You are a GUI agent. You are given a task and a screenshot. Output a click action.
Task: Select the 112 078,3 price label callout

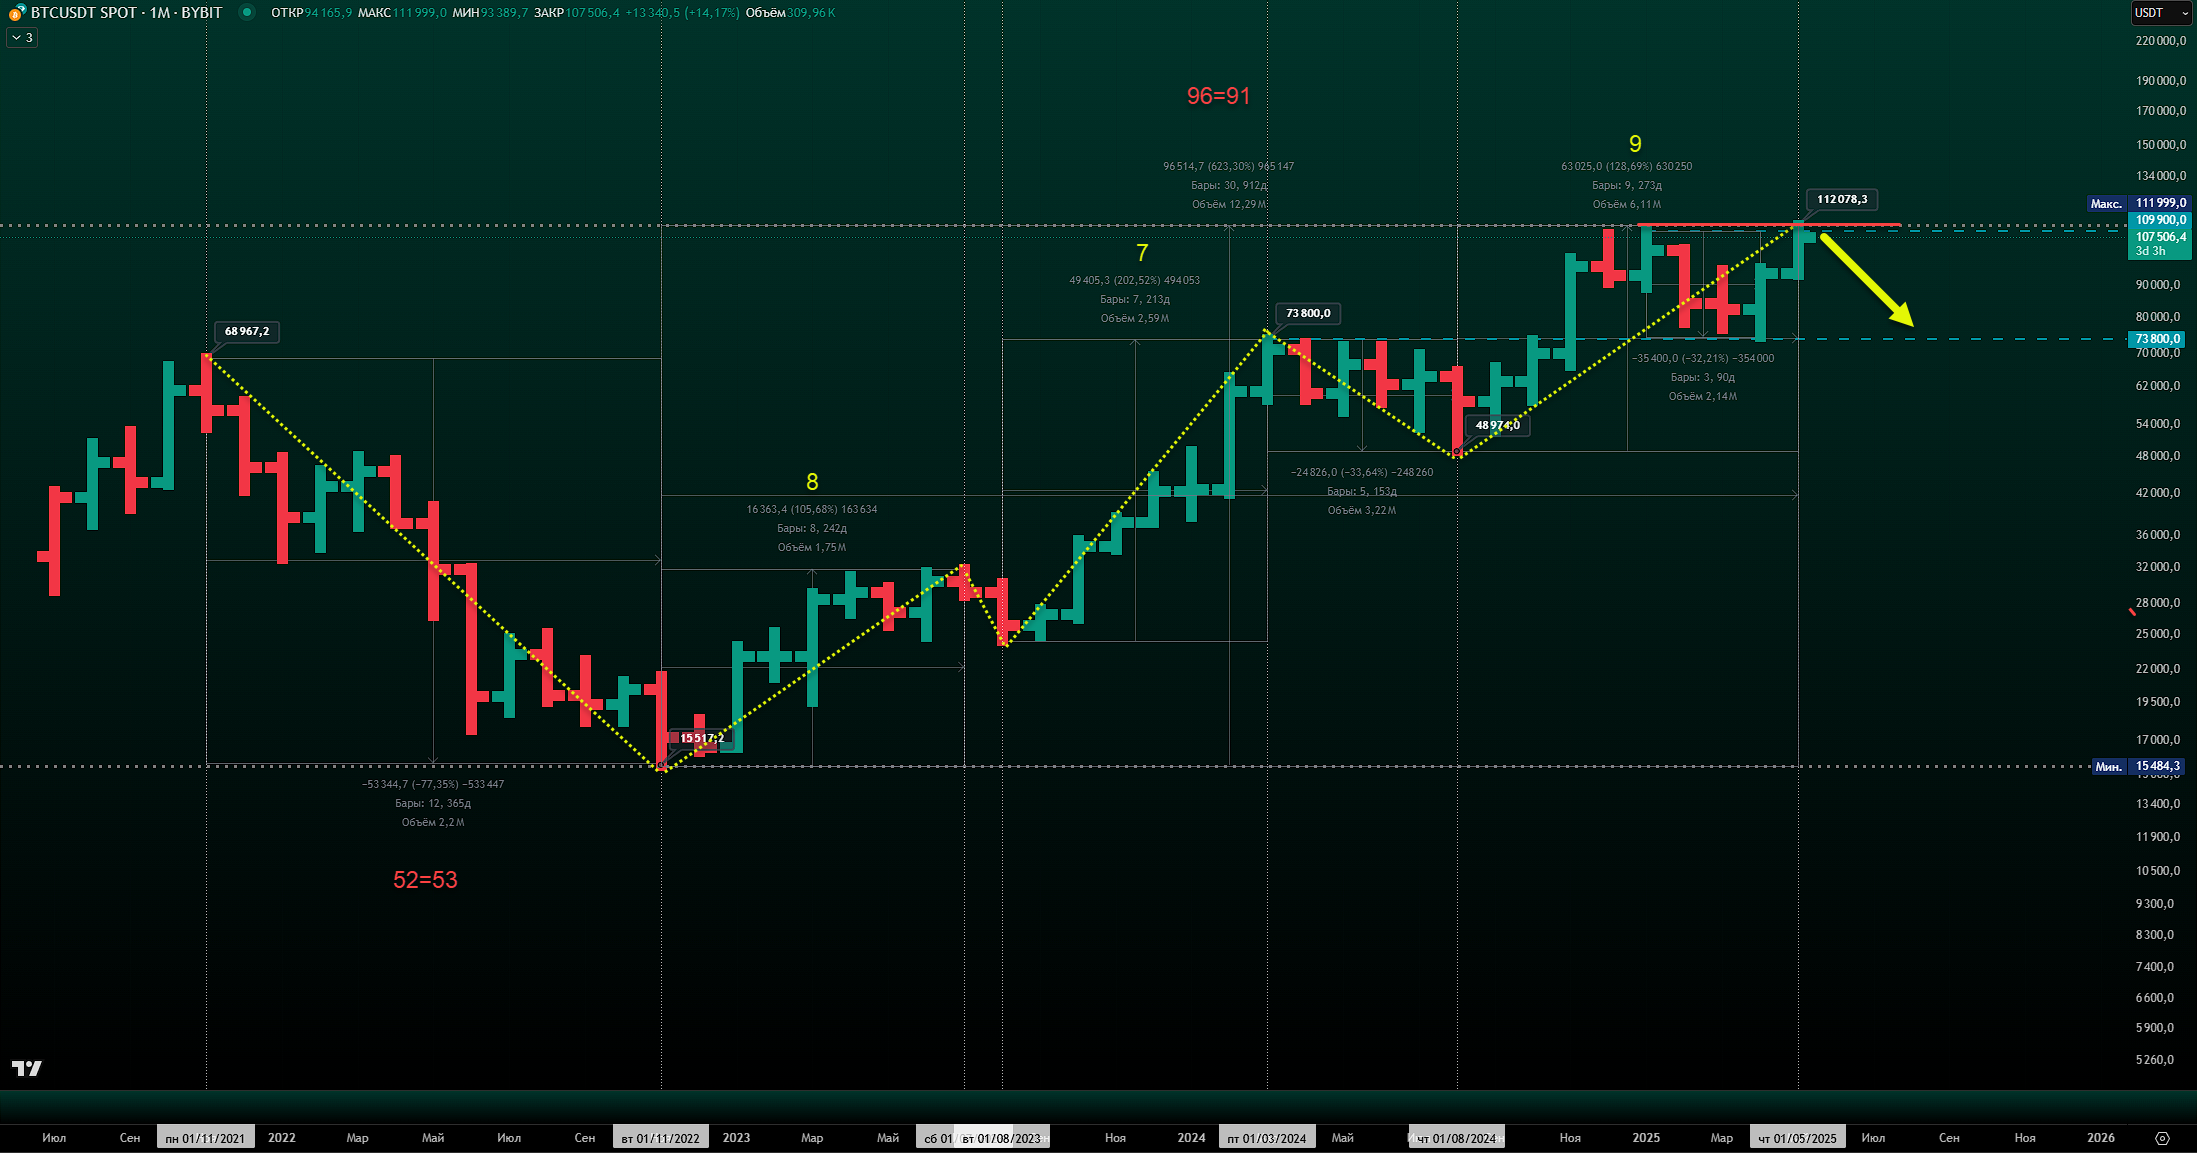(x=1842, y=199)
